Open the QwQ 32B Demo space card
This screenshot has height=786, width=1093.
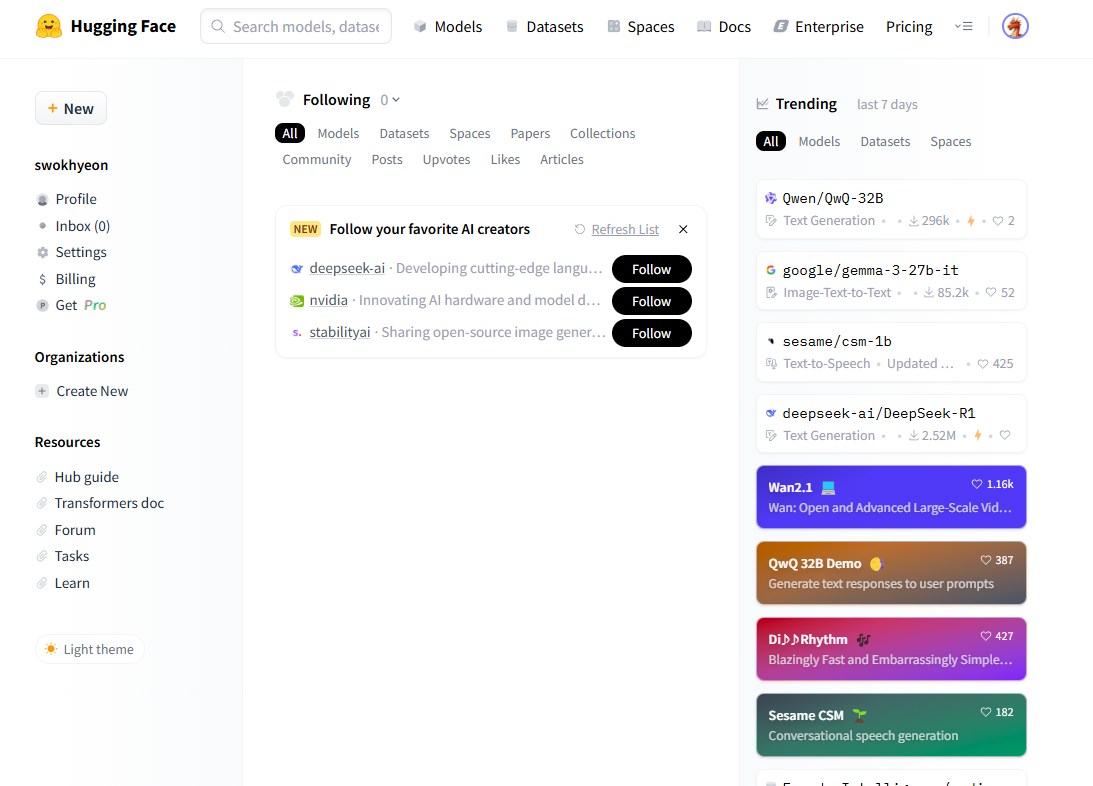(x=891, y=573)
